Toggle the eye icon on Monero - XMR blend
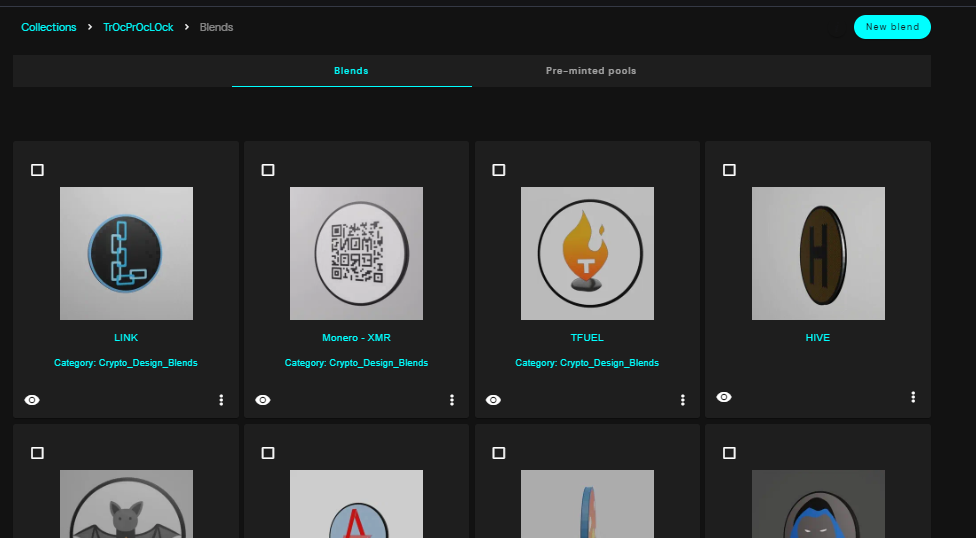 point(263,400)
